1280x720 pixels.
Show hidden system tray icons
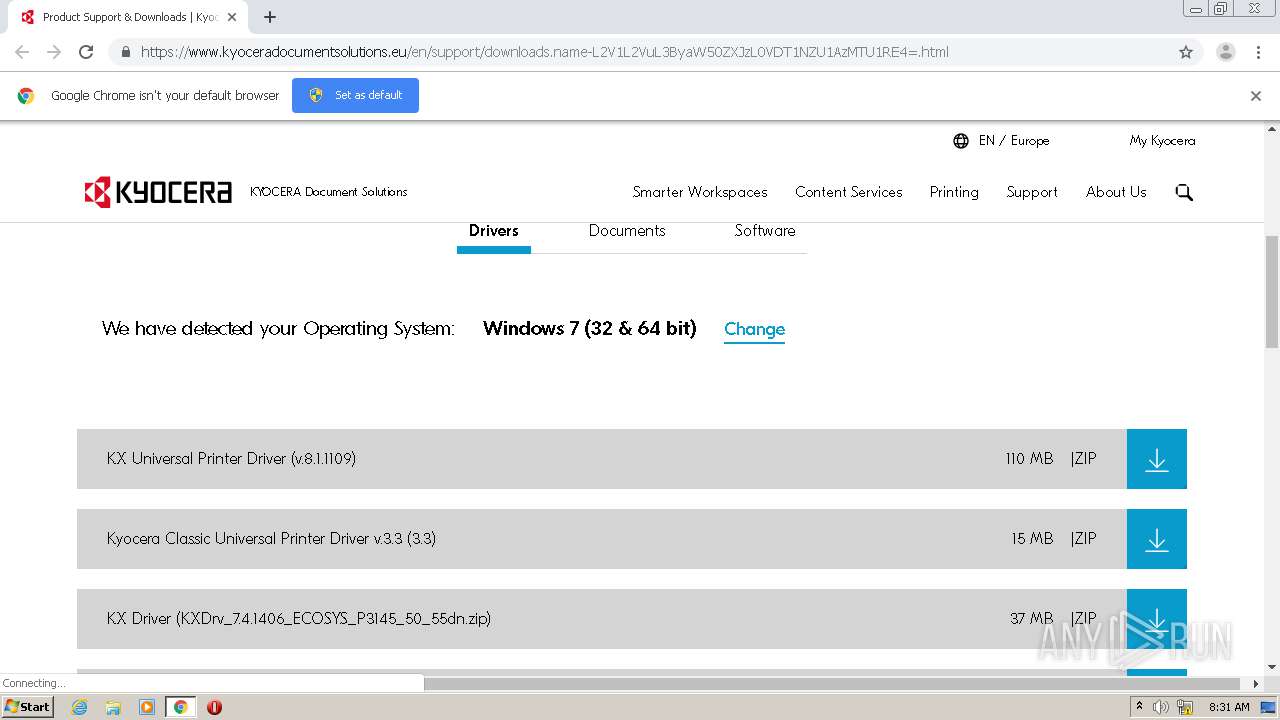pos(1139,707)
